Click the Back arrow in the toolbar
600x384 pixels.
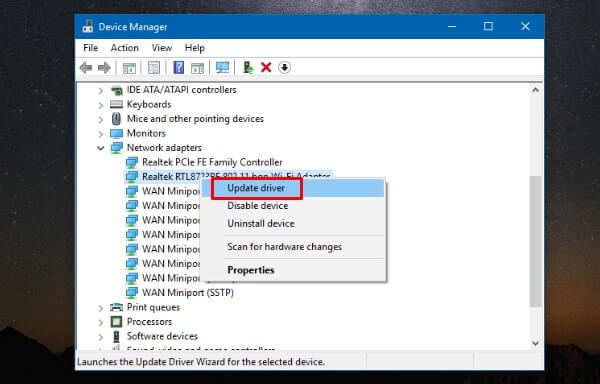[86, 68]
